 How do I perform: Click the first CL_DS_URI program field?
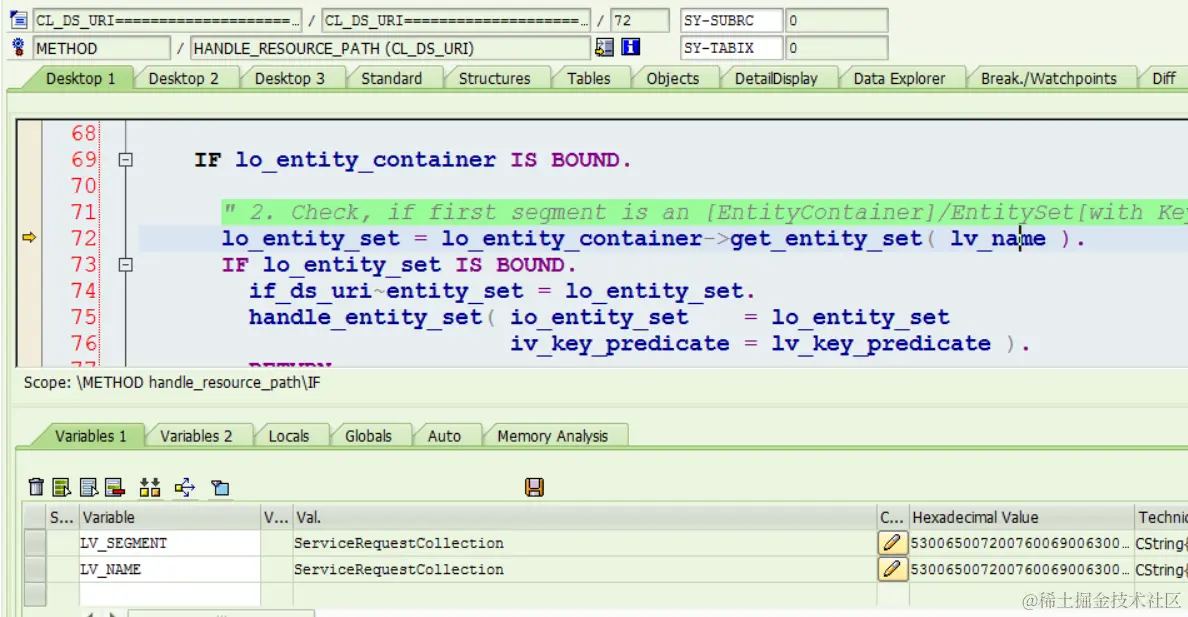point(167,20)
